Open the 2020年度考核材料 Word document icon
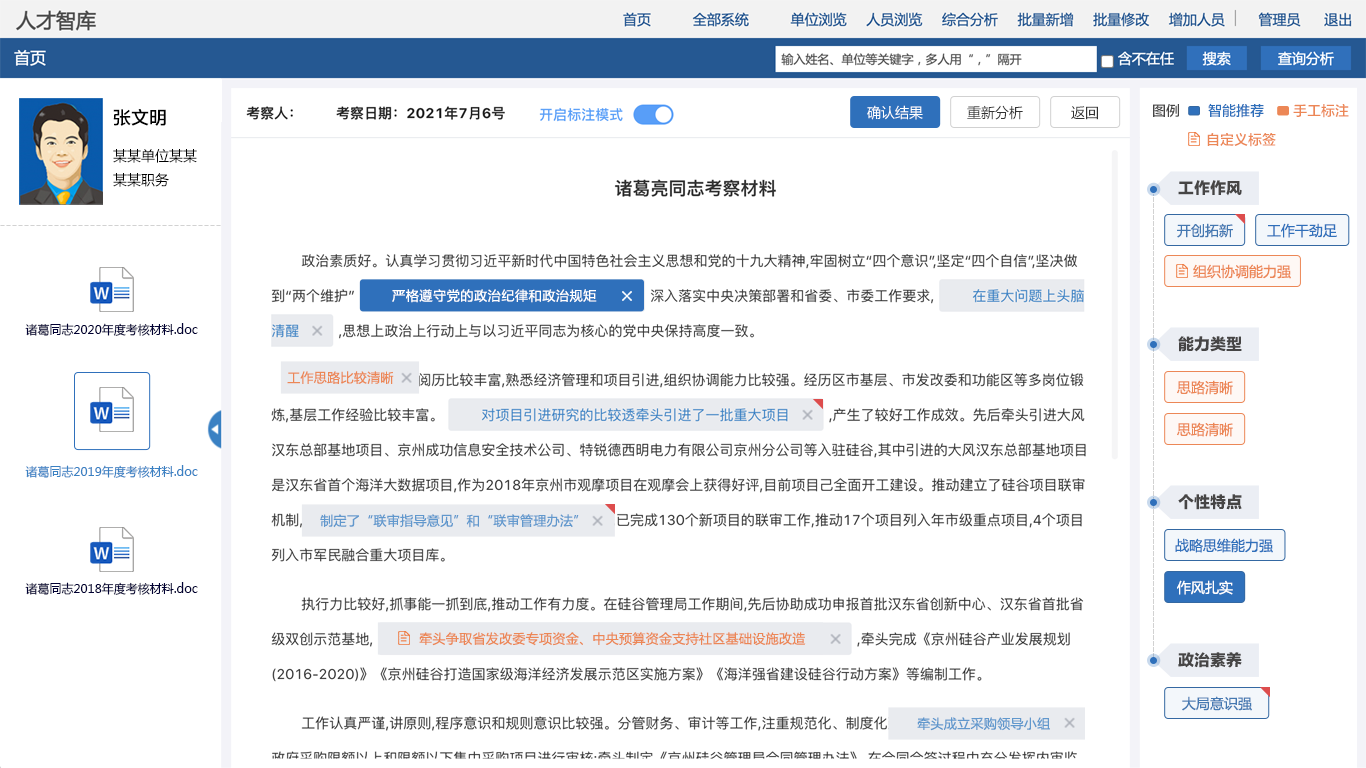Viewport: 1366px width, 768px height. pyautogui.click(x=112, y=290)
